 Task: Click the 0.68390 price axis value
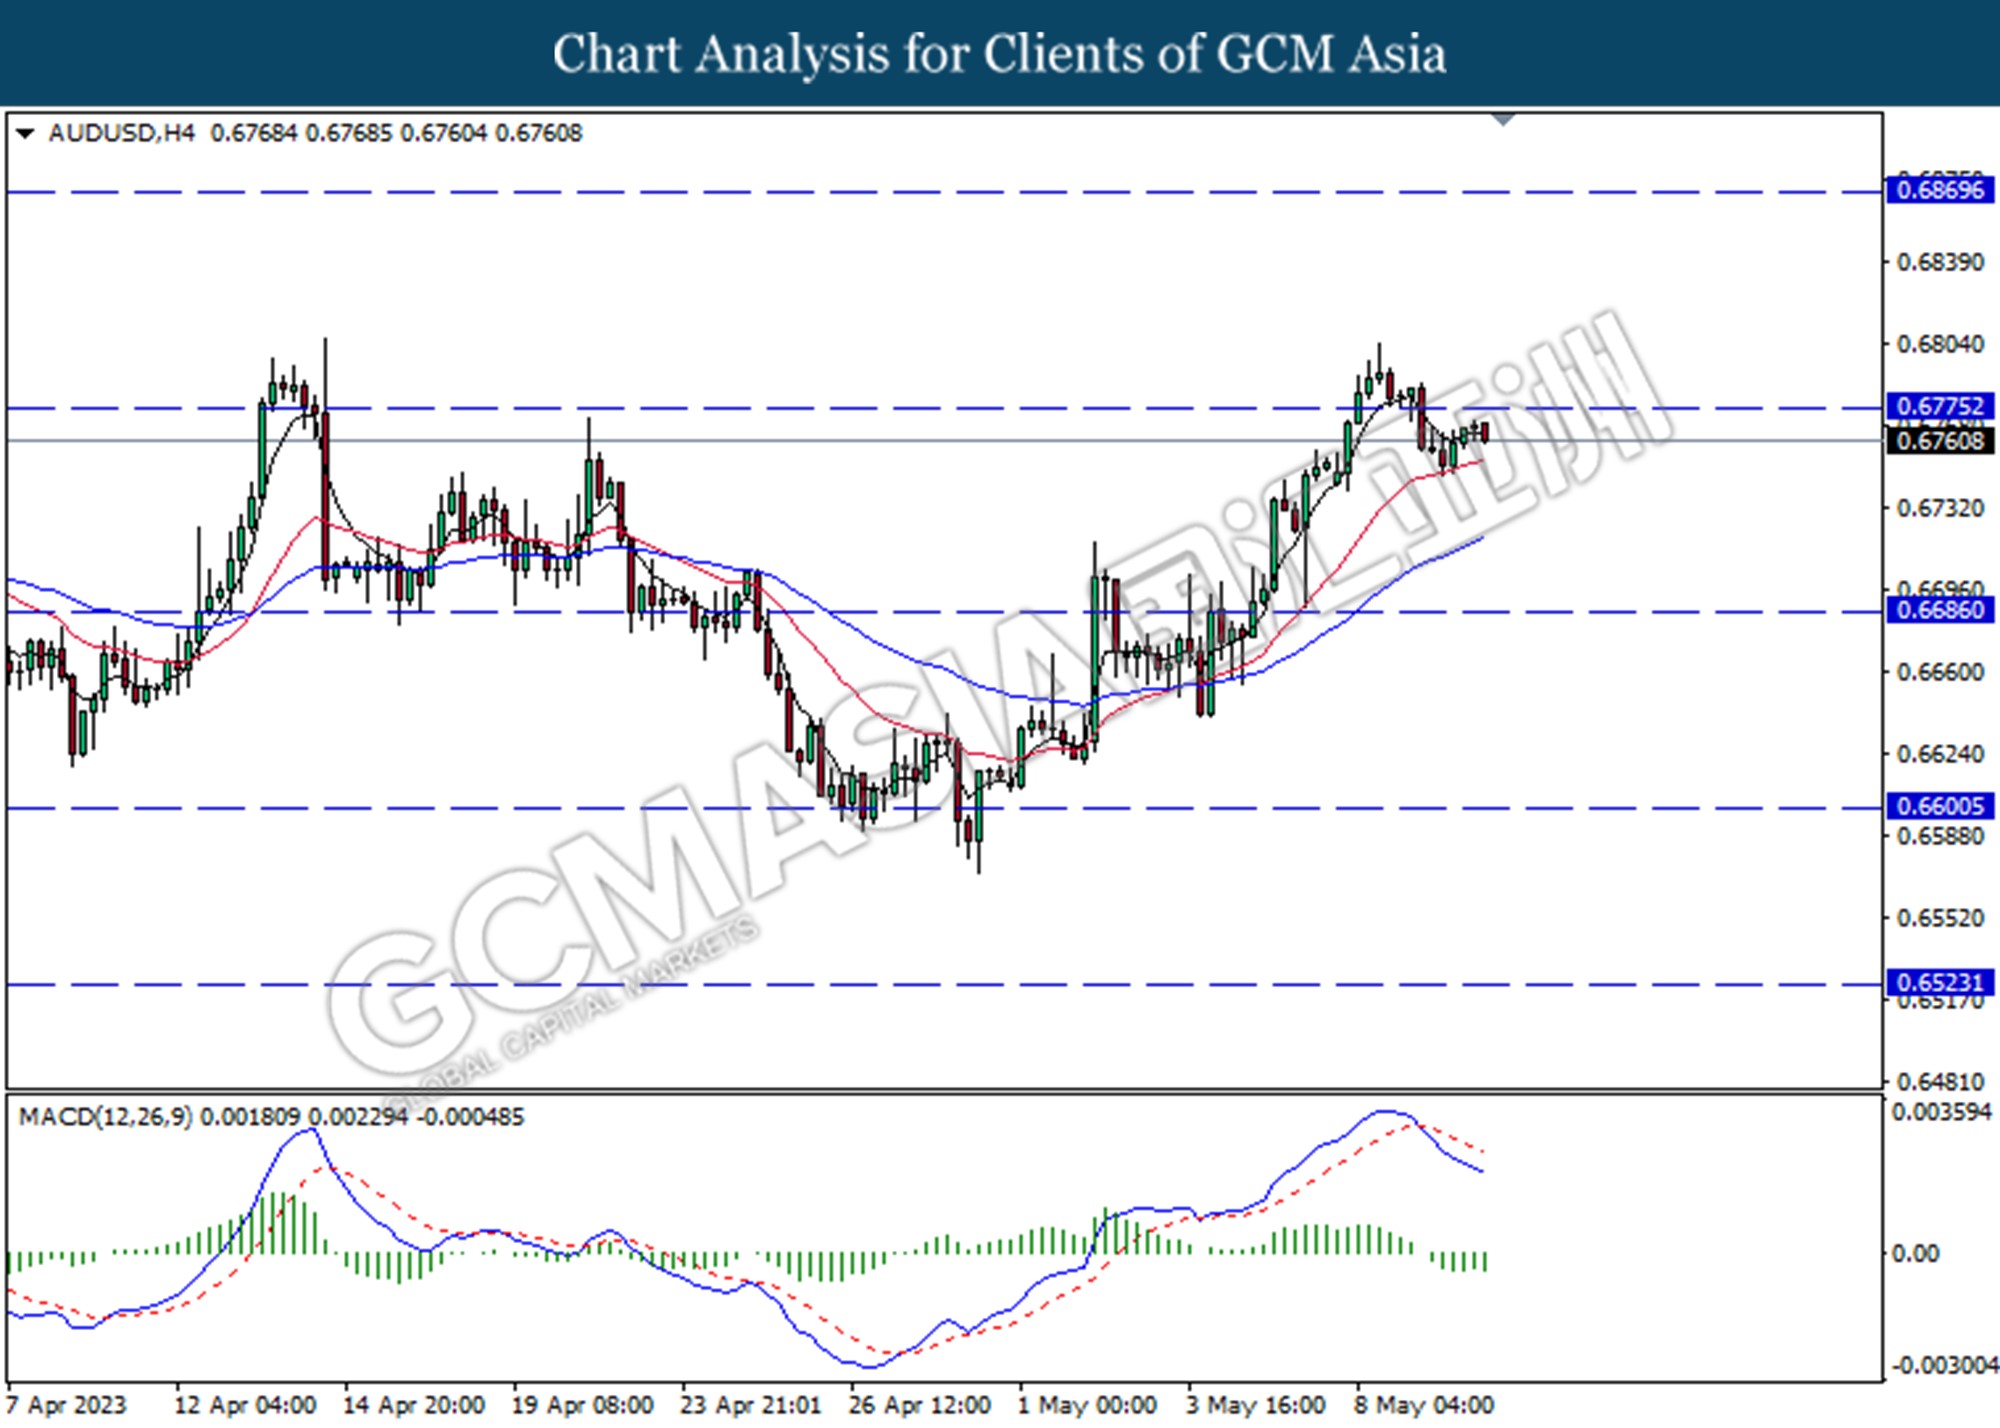pyautogui.click(x=1940, y=262)
